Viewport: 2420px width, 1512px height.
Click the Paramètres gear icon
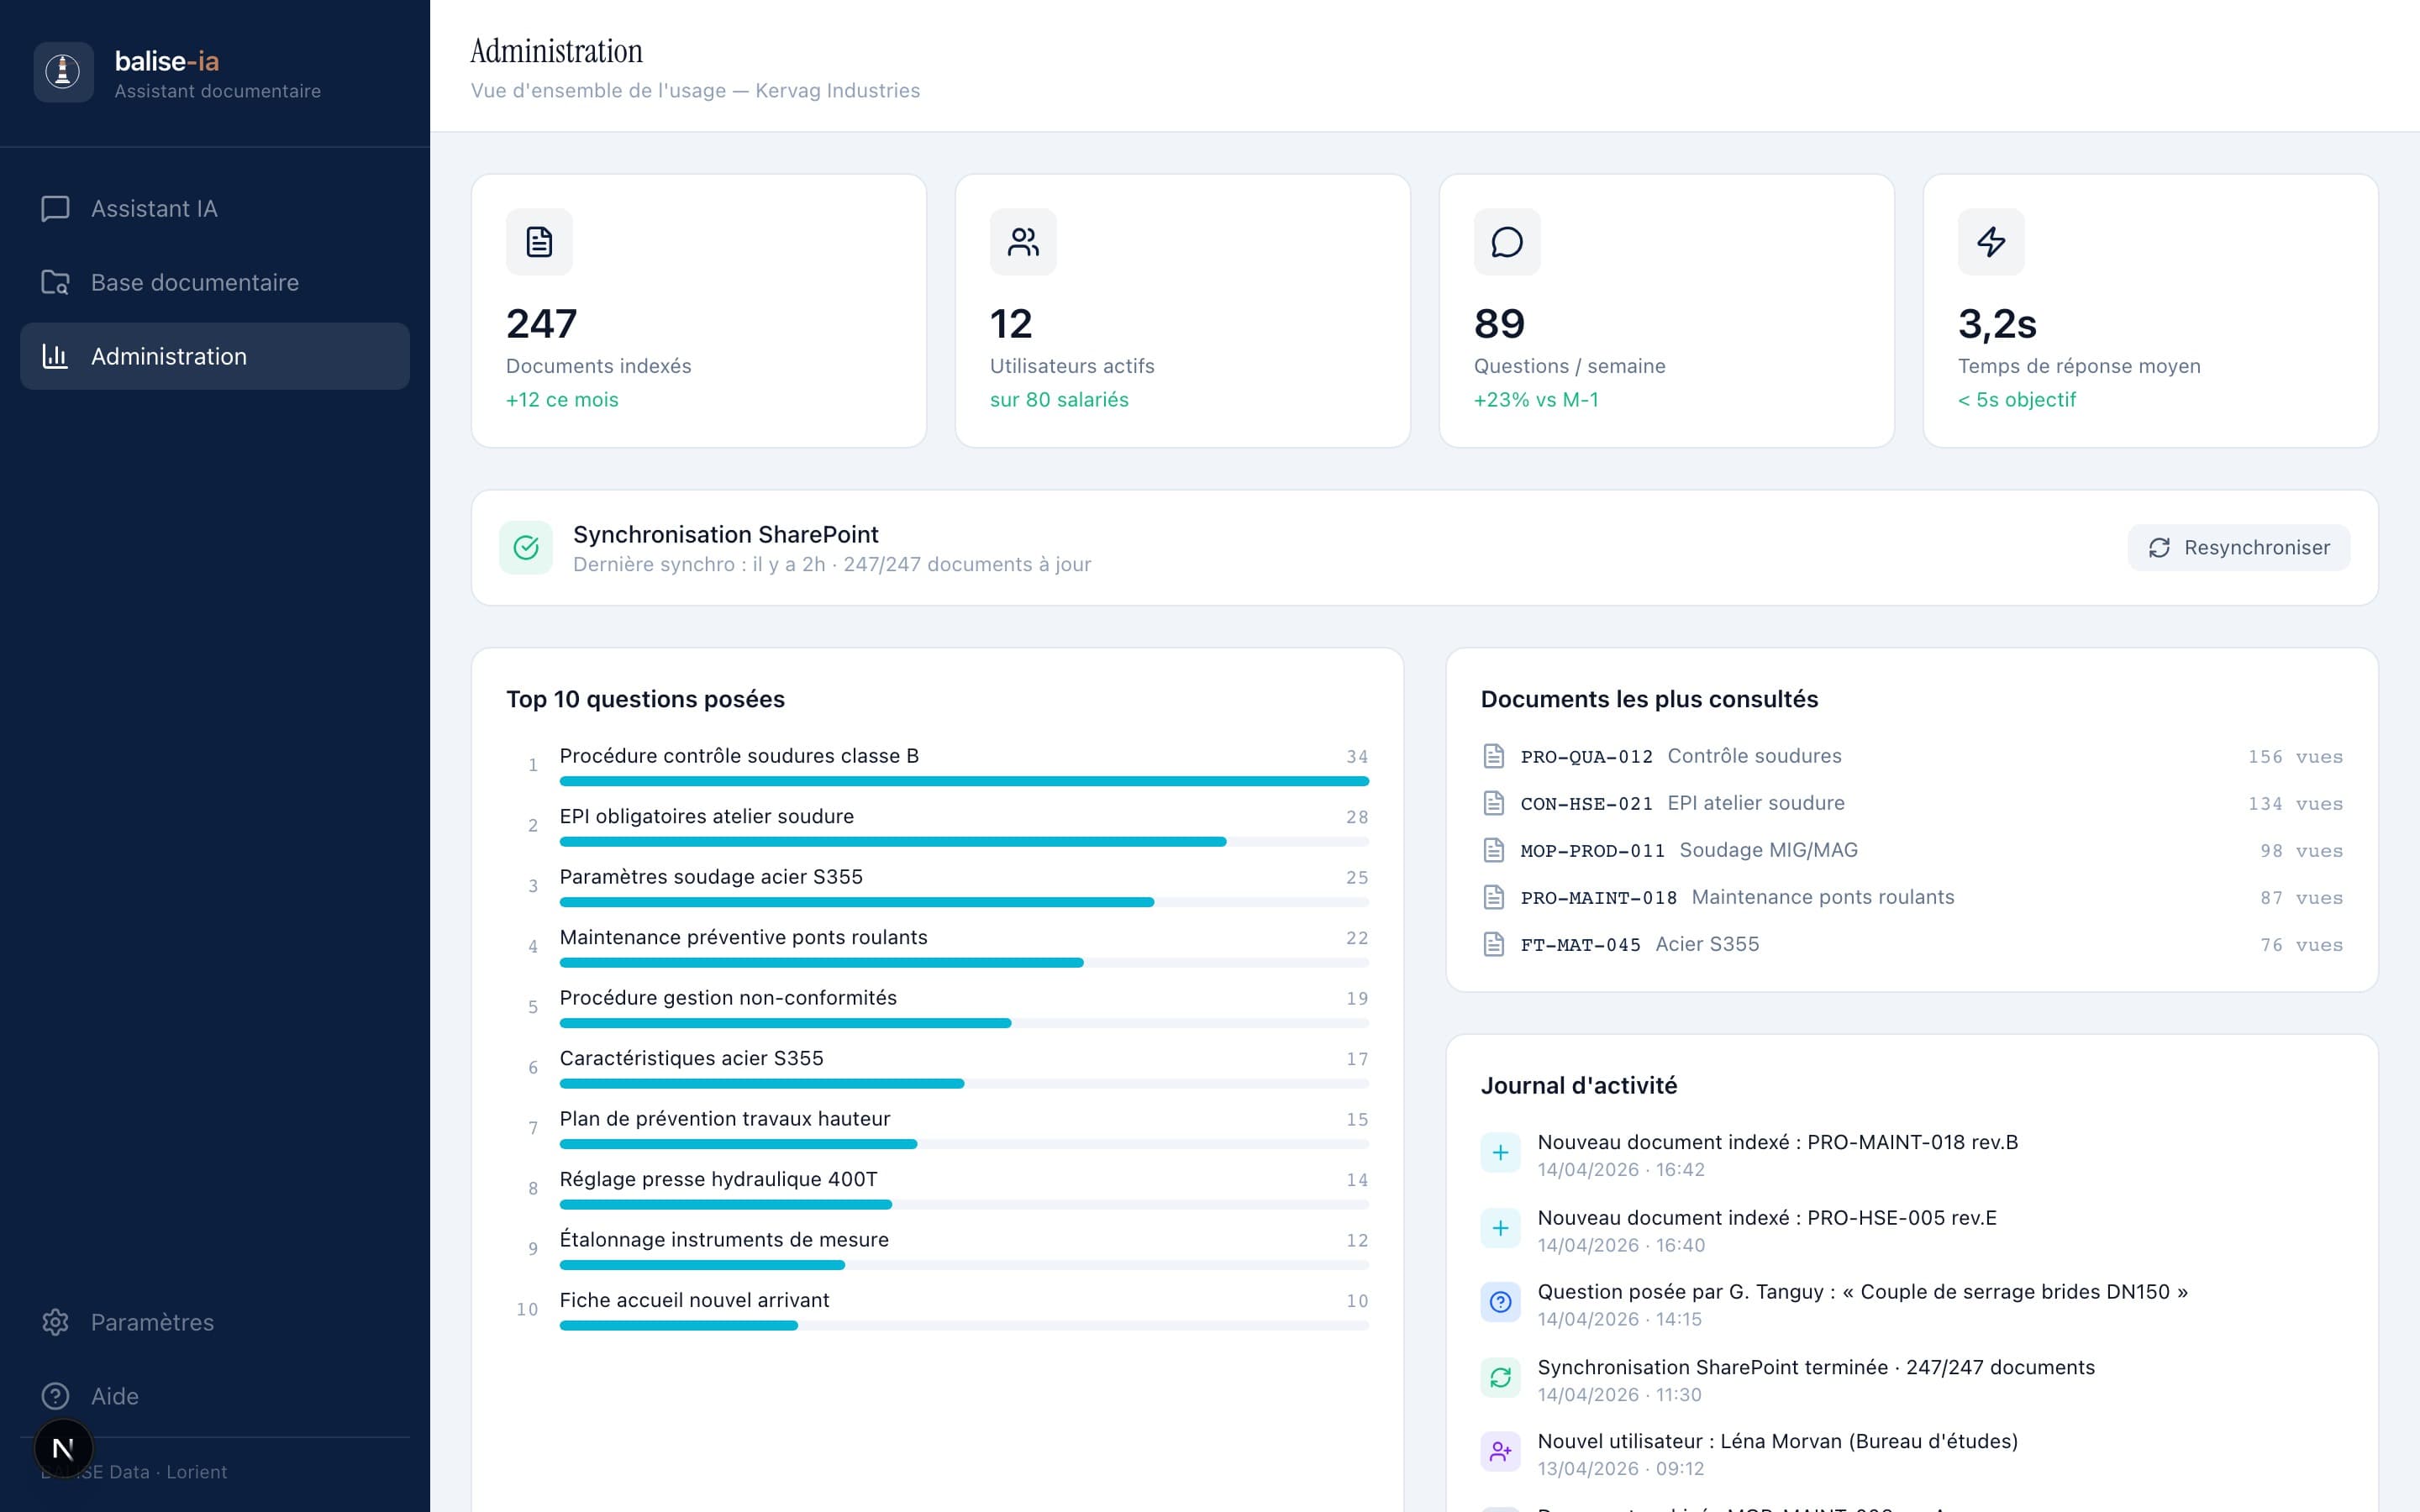(x=55, y=1322)
